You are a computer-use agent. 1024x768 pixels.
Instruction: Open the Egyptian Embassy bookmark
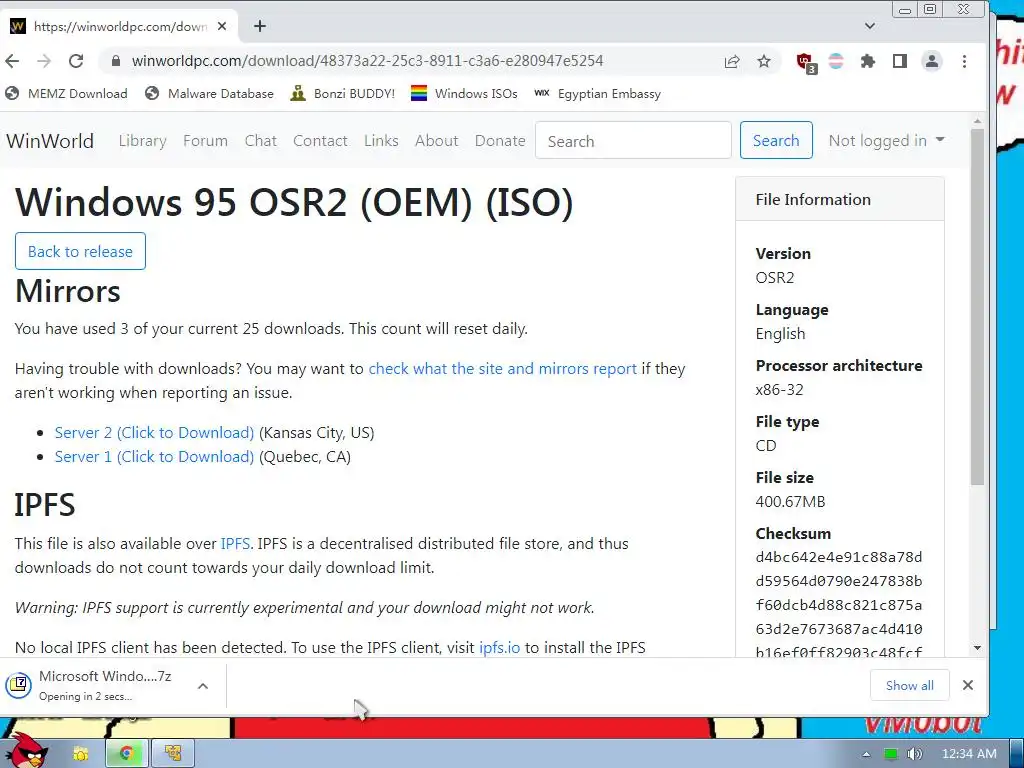598,93
